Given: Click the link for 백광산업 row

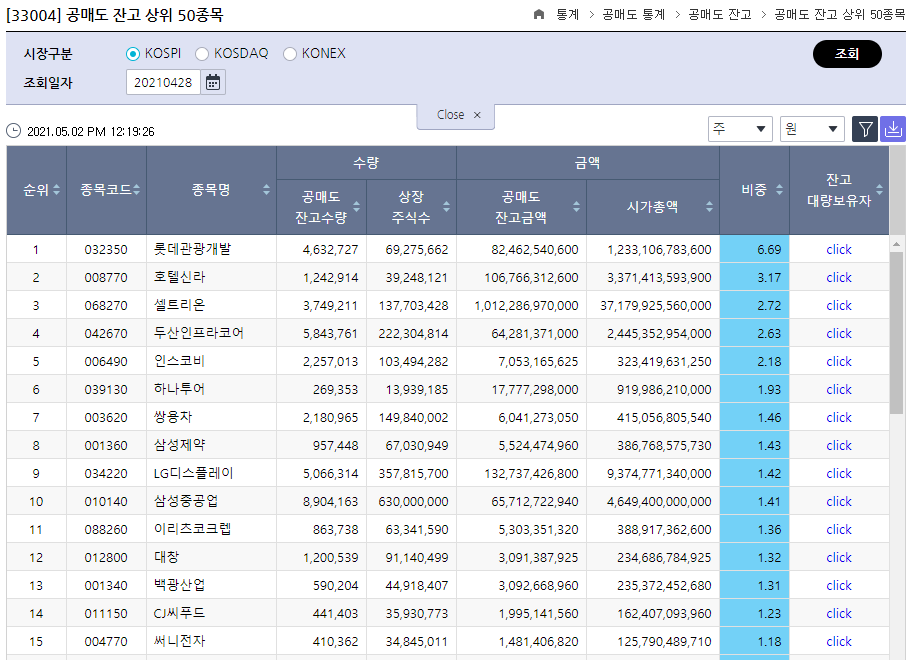Looking at the screenshot, I should tap(838, 585).
